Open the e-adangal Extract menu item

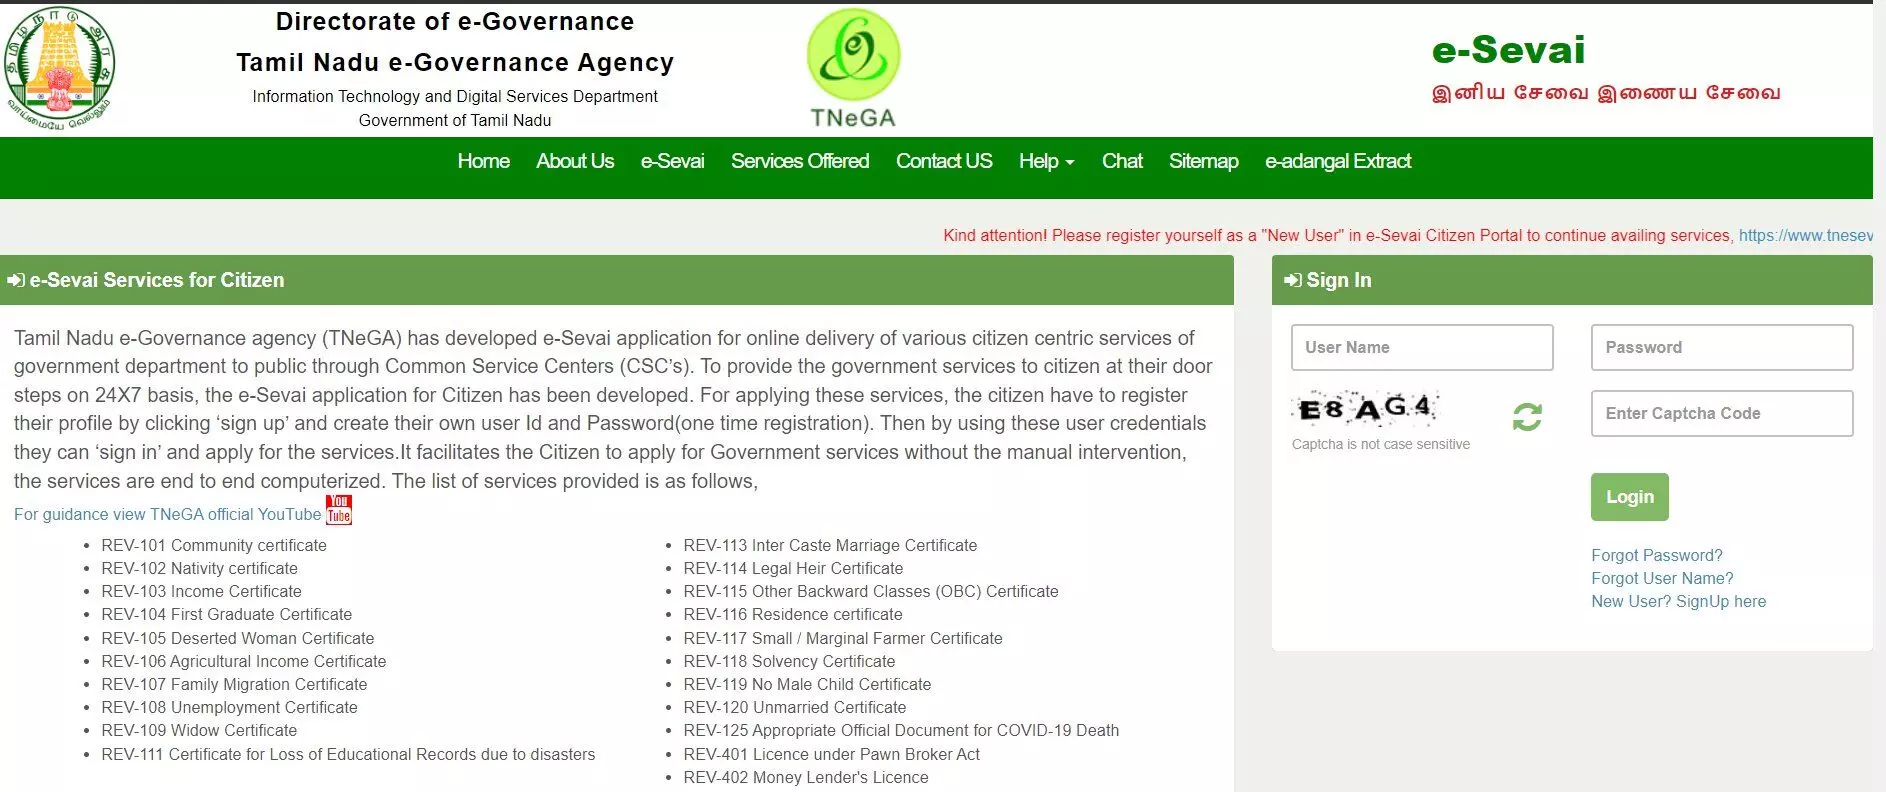1337,161
